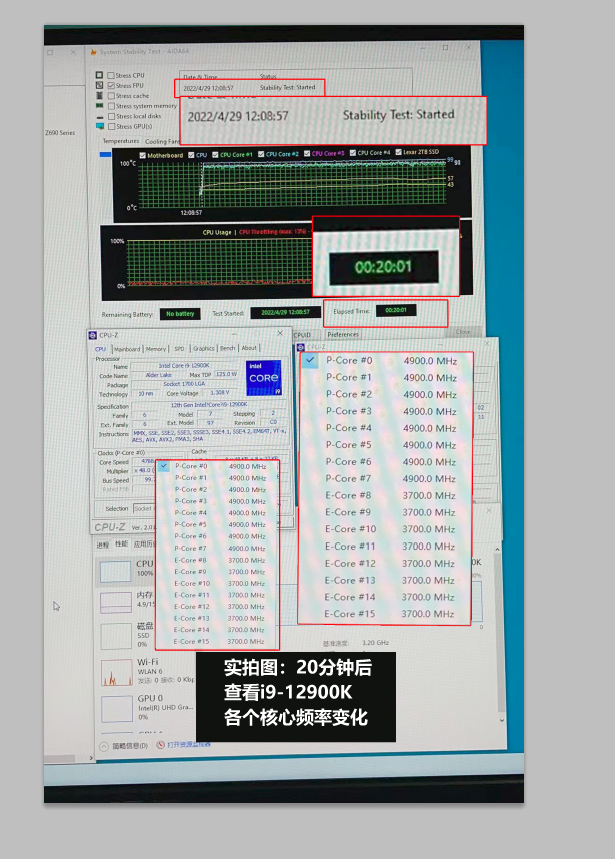Viewport: 615px width, 859px height.
Task: Enable the Stress cache checkbox
Action: point(111,96)
